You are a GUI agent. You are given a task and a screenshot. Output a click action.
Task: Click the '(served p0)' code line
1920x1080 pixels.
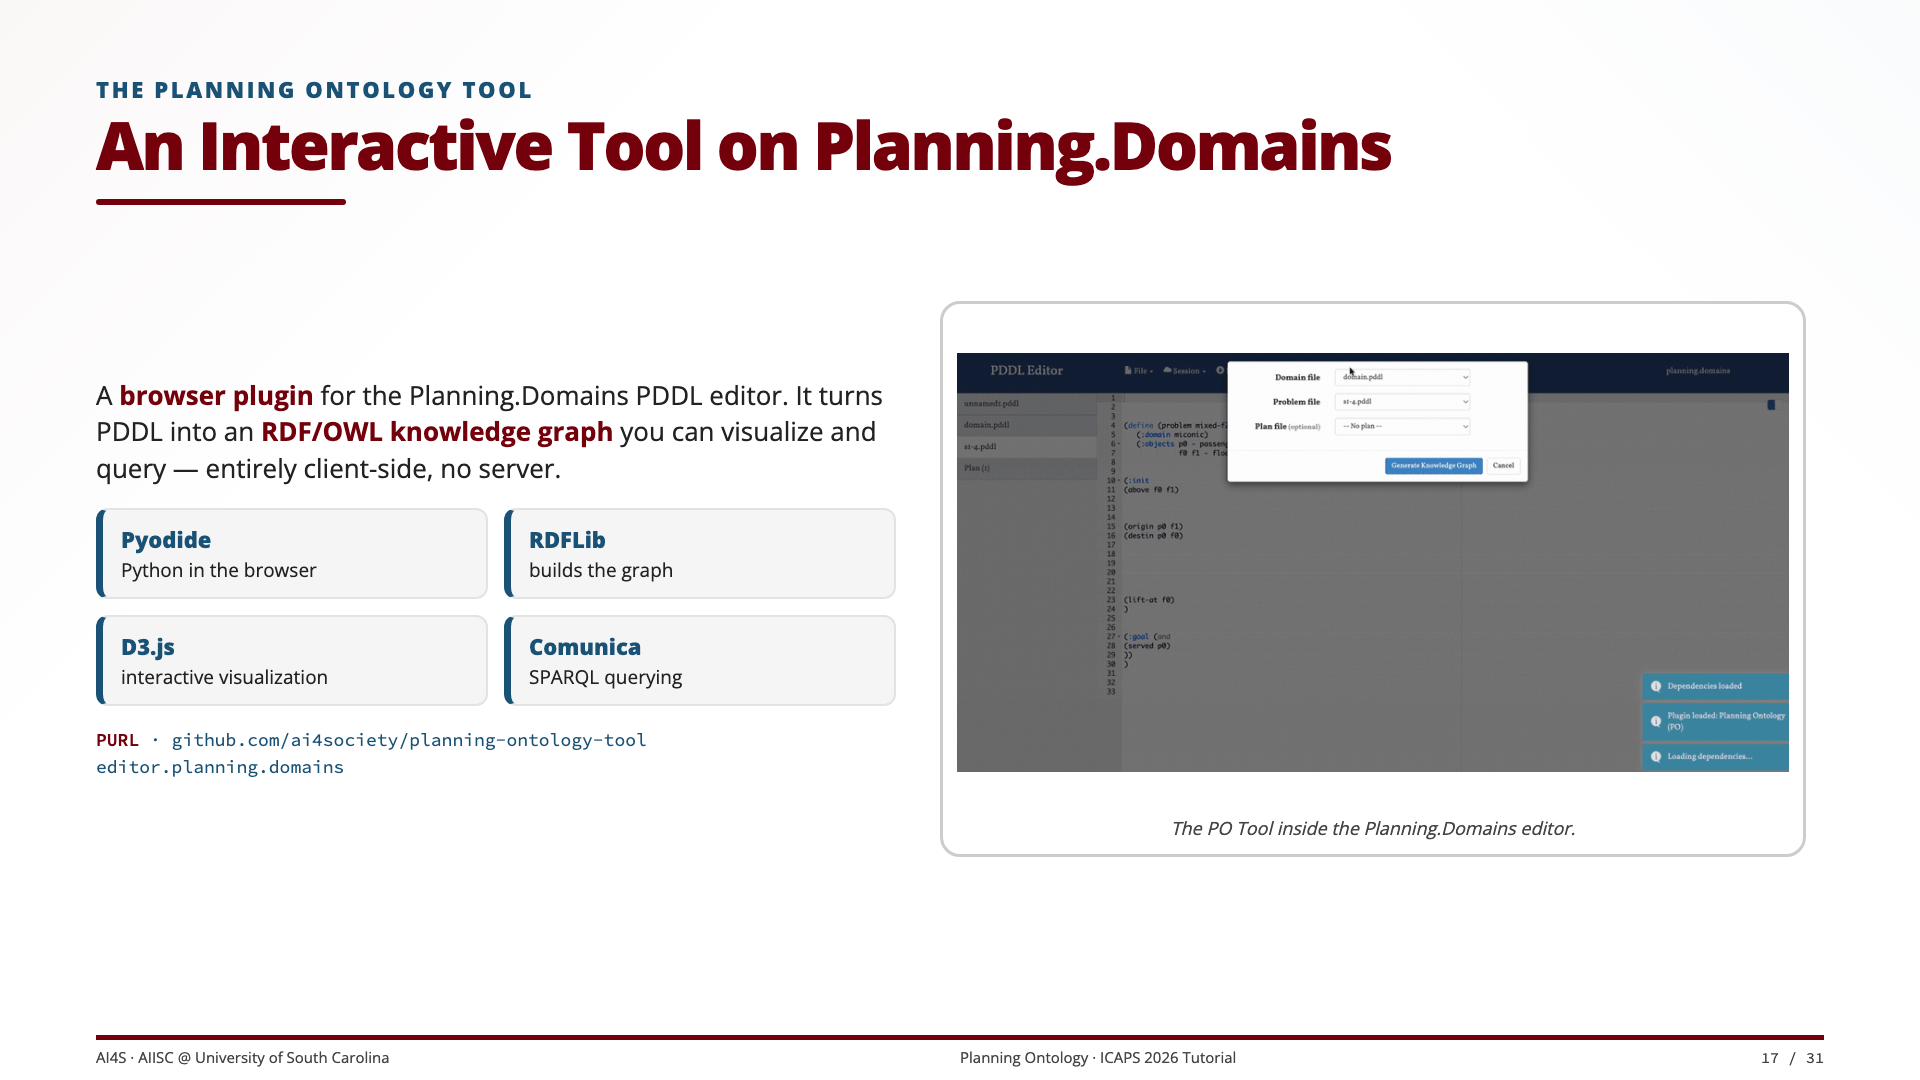[x=1147, y=646]
